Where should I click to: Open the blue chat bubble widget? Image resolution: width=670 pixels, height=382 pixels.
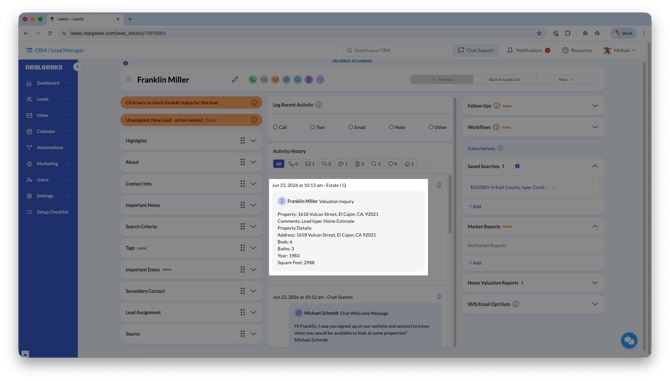pos(629,341)
